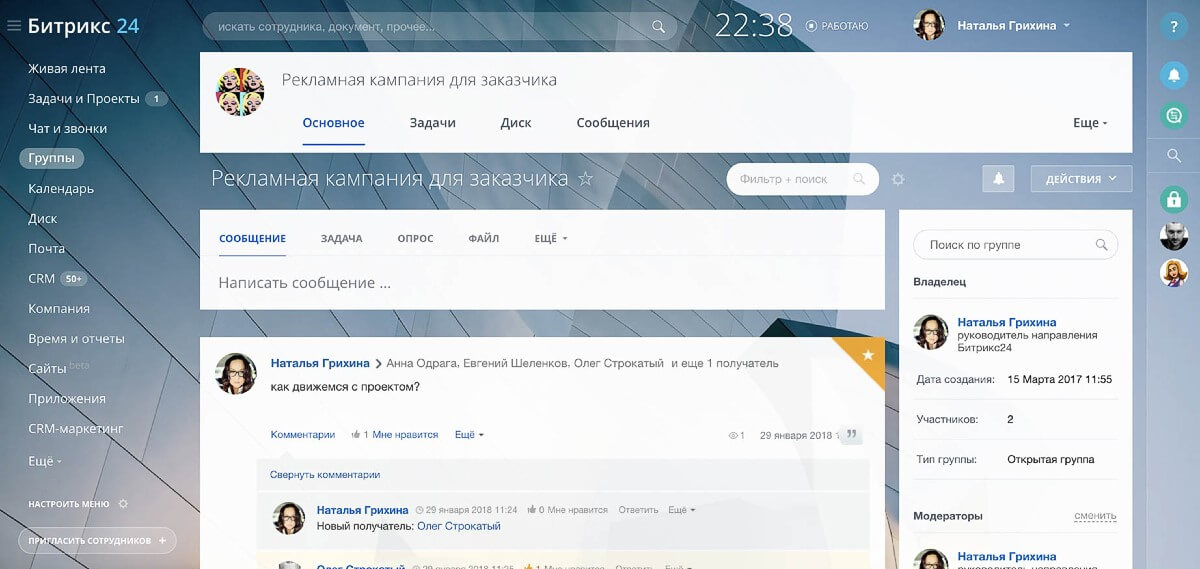The width and height of the screenshot is (1200, 569).
Task: Open the green chat messenger icon
Action: [1173, 116]
